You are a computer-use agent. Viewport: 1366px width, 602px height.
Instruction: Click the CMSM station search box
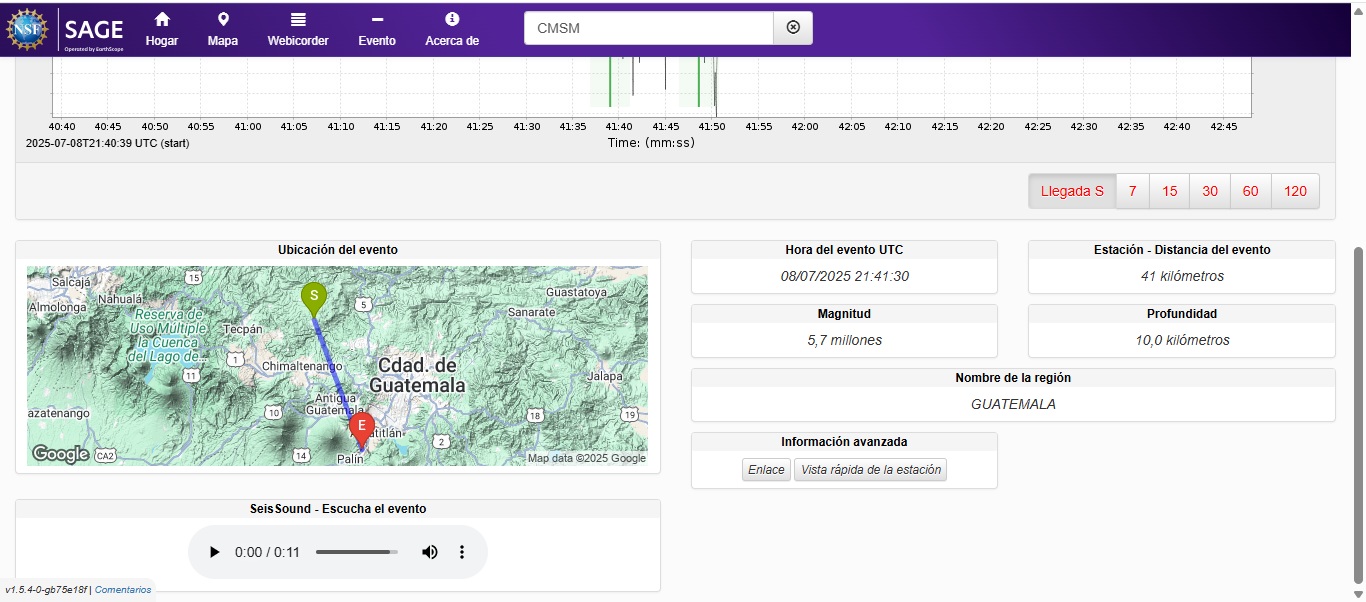648,28
